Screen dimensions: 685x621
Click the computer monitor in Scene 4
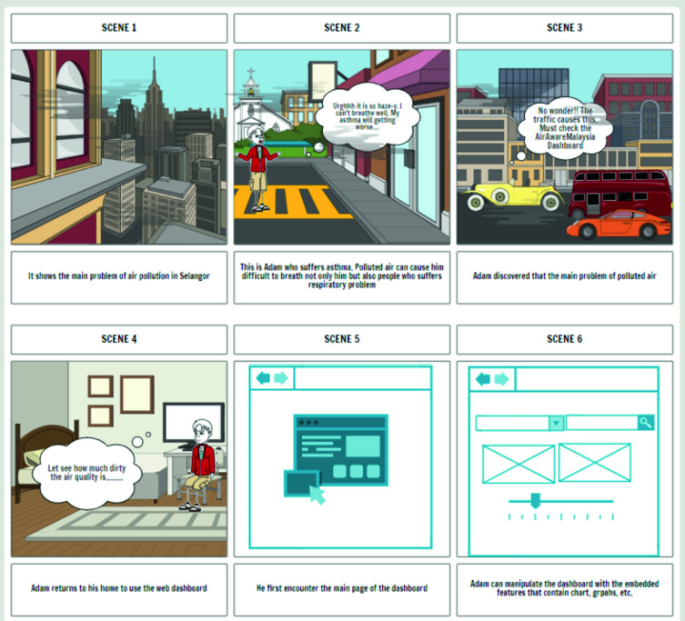[194, 424]
